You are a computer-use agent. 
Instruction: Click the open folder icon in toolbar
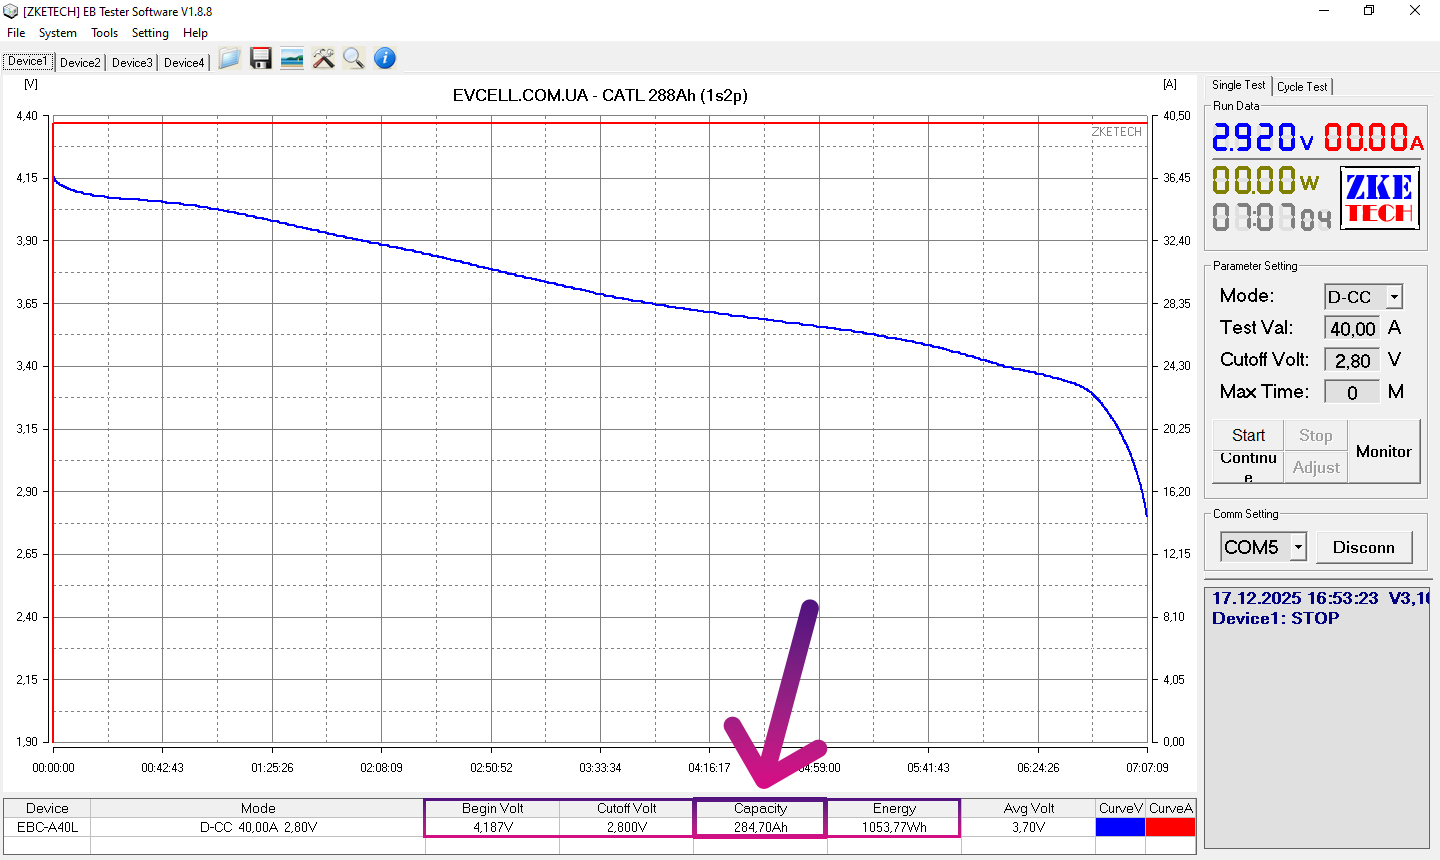pyautogui.click(x=229, y=59)
